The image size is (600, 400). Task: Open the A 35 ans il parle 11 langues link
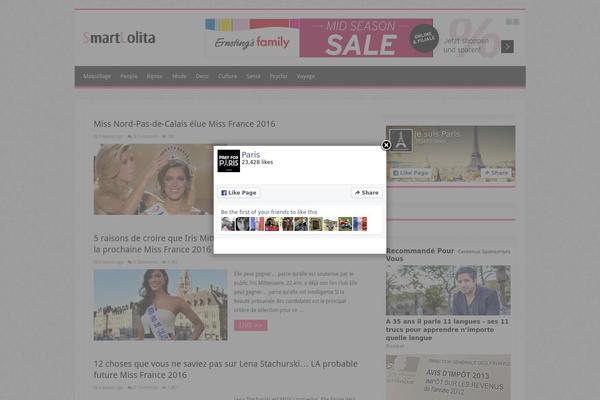click(447, 330)
